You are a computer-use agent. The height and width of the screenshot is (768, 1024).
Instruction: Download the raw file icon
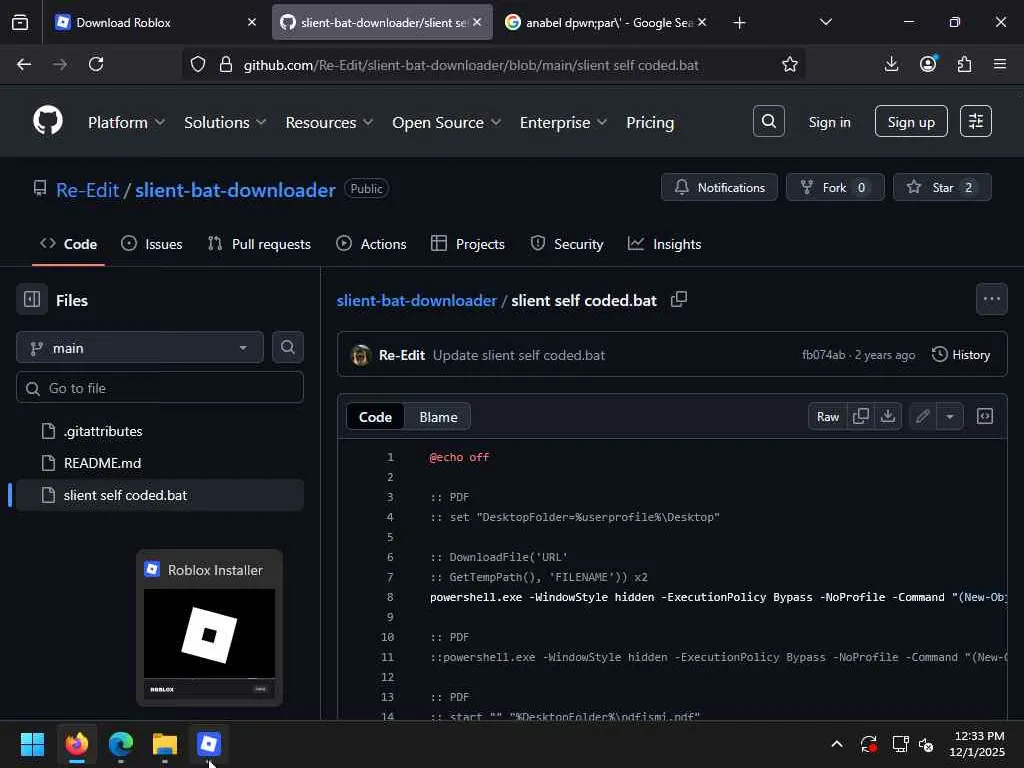coord(888,417)
